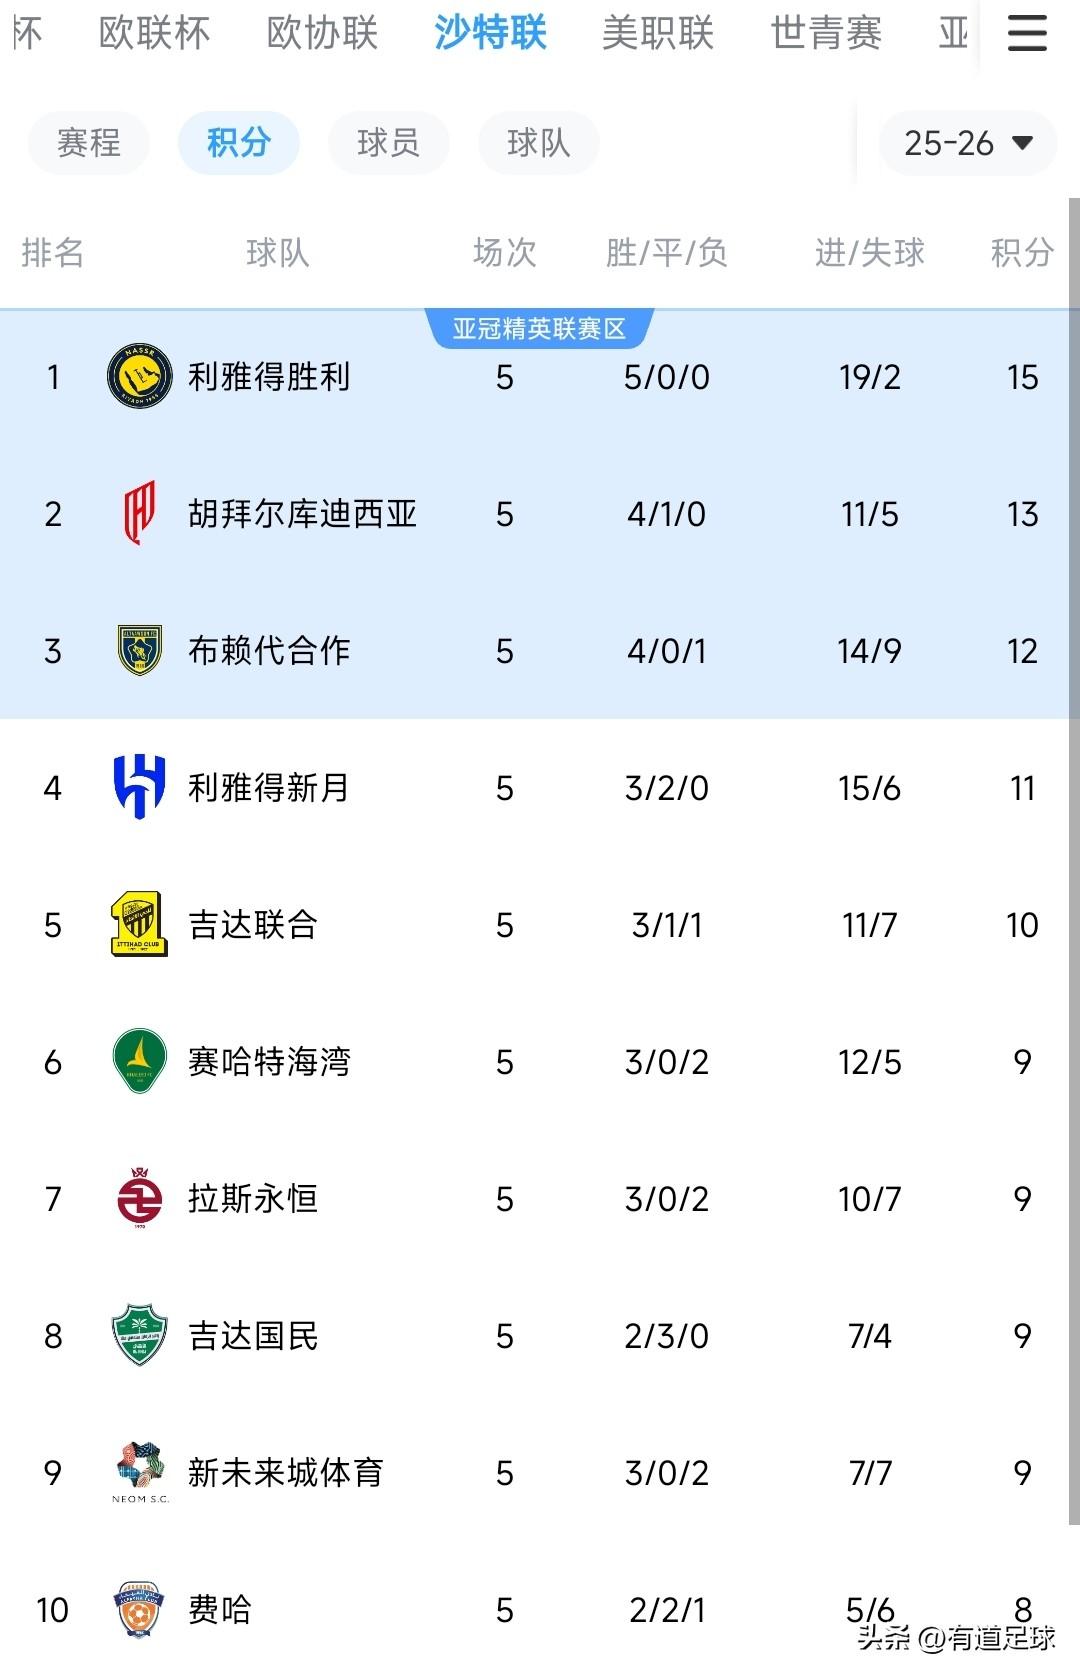Tap the Al Hilal blue crest
Viewport: 1080px width, 1676px height.
pos(139,787)
